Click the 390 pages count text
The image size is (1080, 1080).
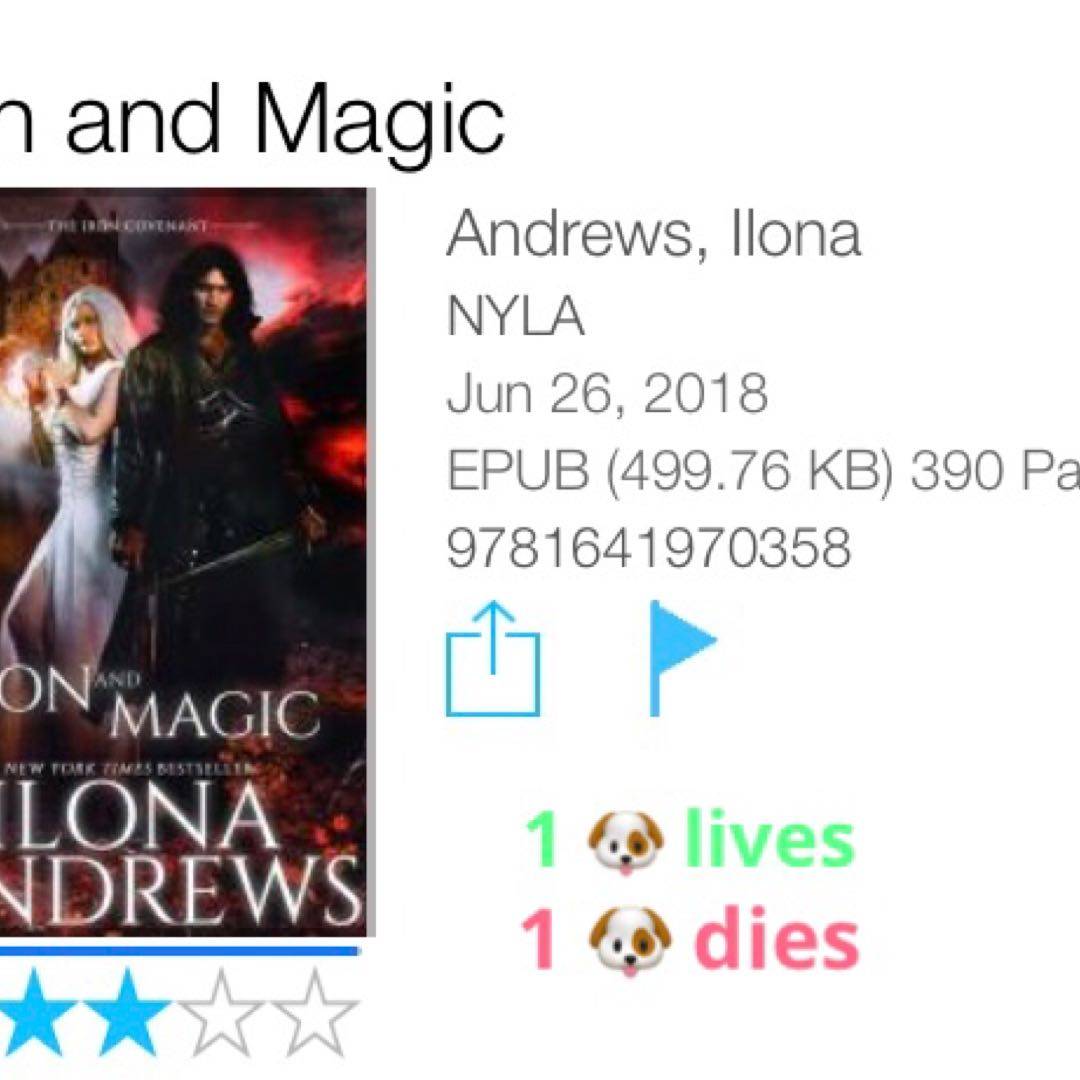[x=995, y=471]
